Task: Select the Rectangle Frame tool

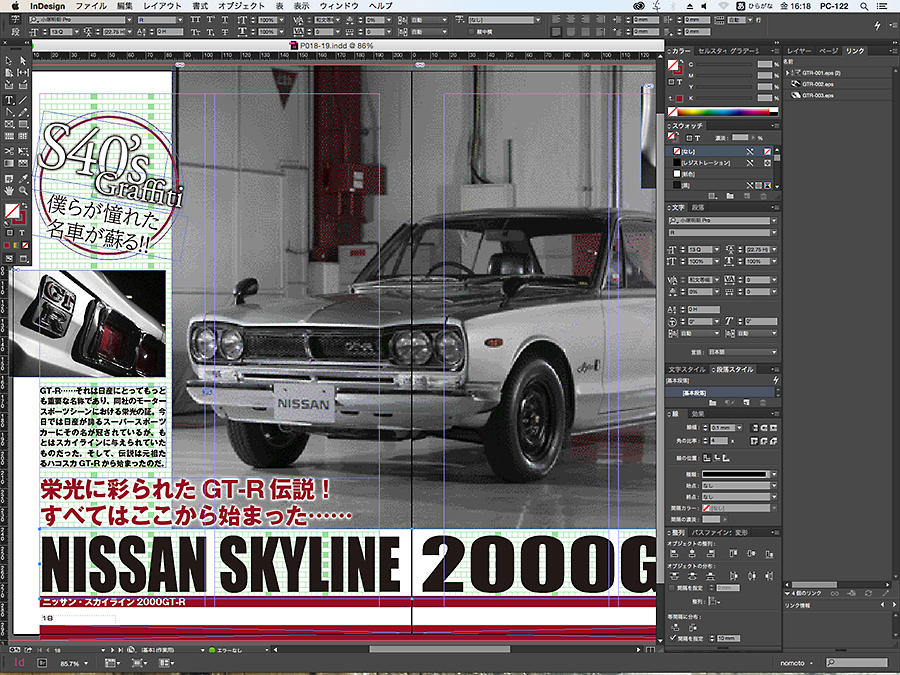Action: pos(9,125)
